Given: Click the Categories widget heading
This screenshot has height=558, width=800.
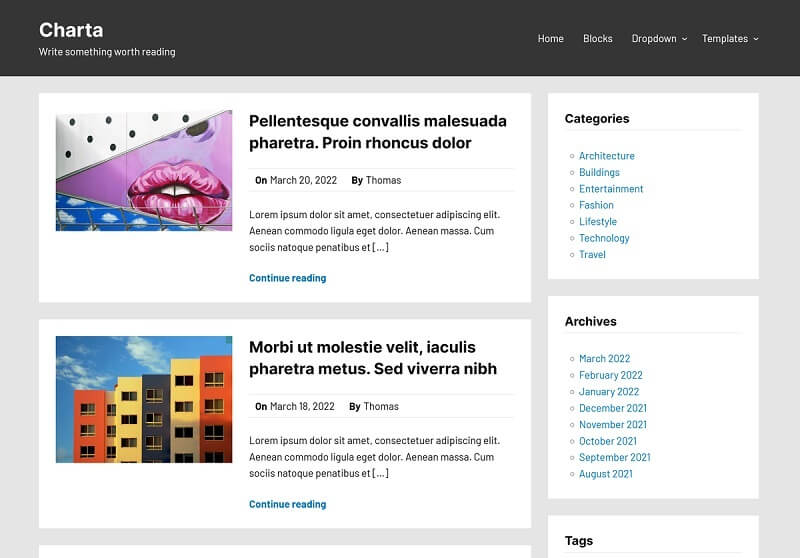Looking at the screenshot, I should [x=596, y=119].
